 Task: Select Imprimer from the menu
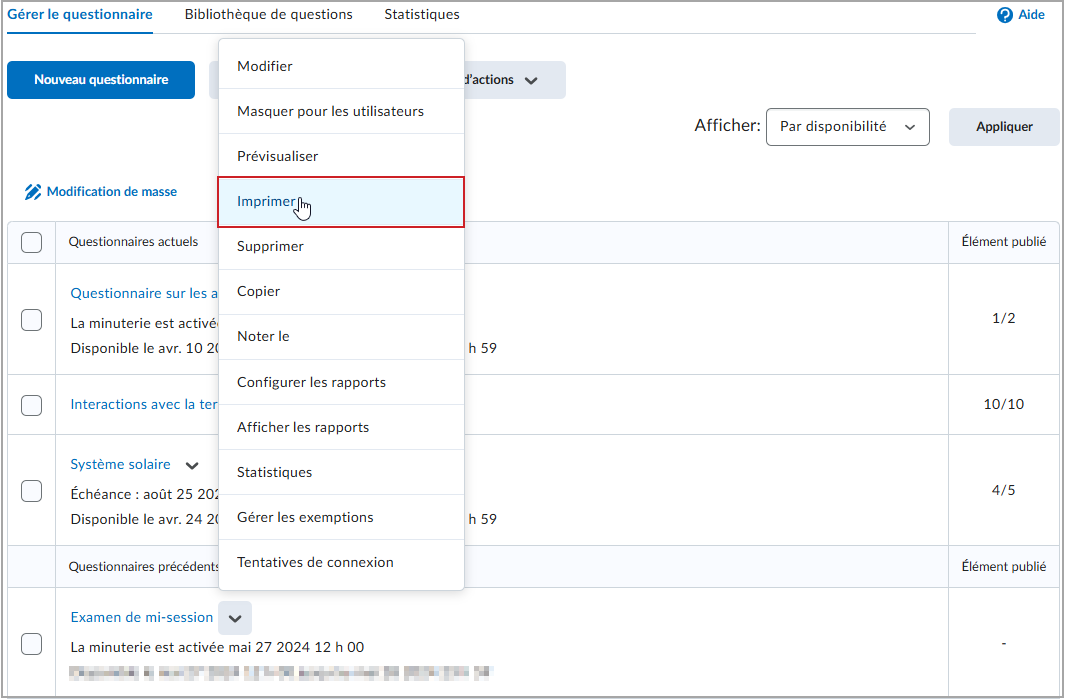(341, 202)
